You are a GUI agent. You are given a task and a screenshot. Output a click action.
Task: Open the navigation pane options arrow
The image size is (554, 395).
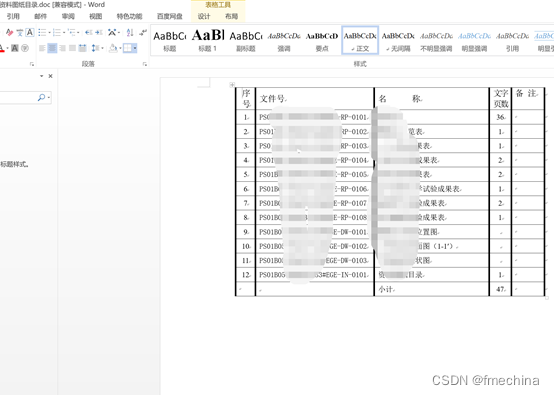41,76
